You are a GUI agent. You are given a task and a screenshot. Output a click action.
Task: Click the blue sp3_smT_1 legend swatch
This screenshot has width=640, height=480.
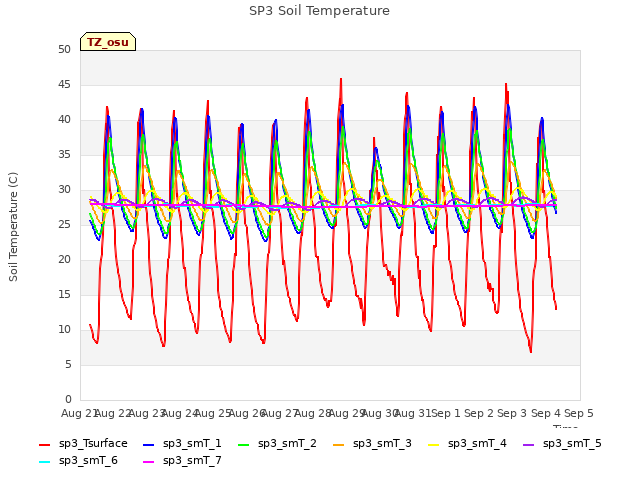149,444
